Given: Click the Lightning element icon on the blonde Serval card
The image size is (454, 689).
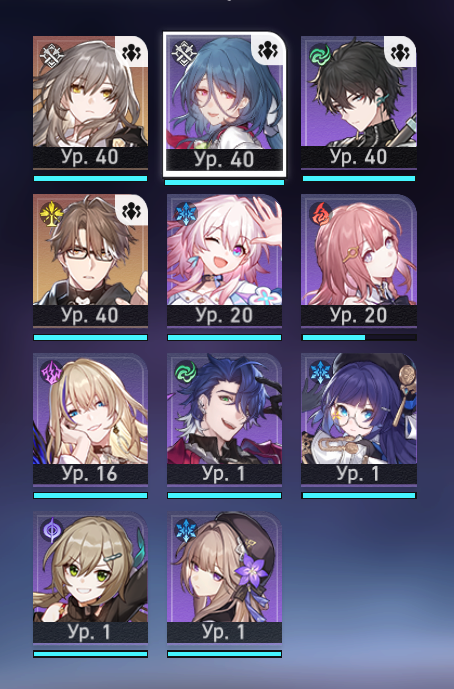Looking at the screenshot, I should (51, 372).
